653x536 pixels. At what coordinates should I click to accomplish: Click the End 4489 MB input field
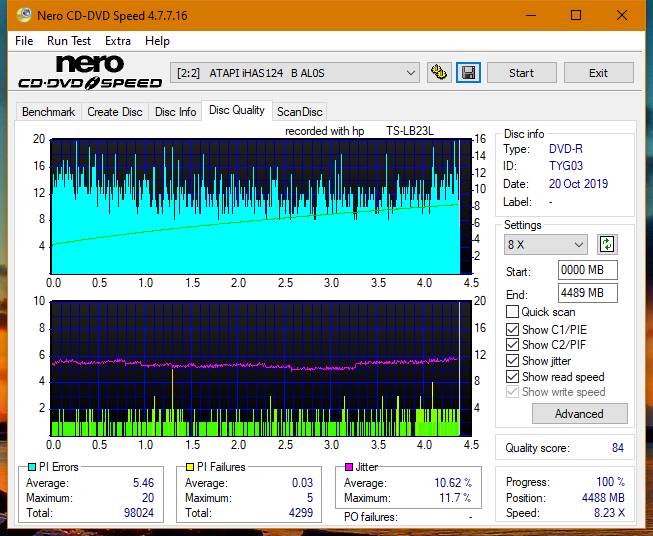(x=587, y=293)
